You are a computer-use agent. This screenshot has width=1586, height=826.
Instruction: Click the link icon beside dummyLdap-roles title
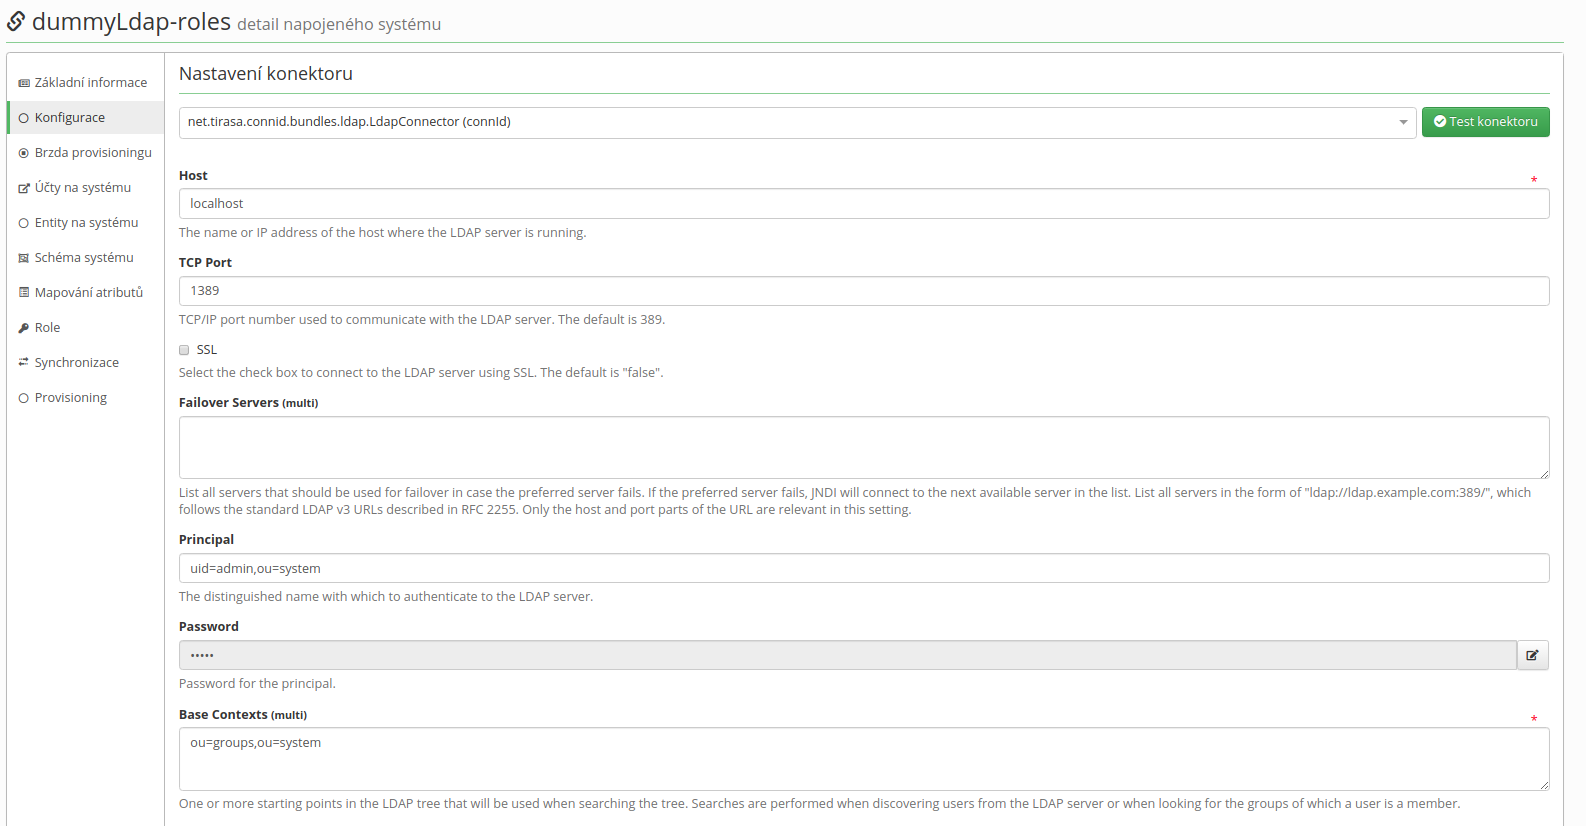pos(16,22)
